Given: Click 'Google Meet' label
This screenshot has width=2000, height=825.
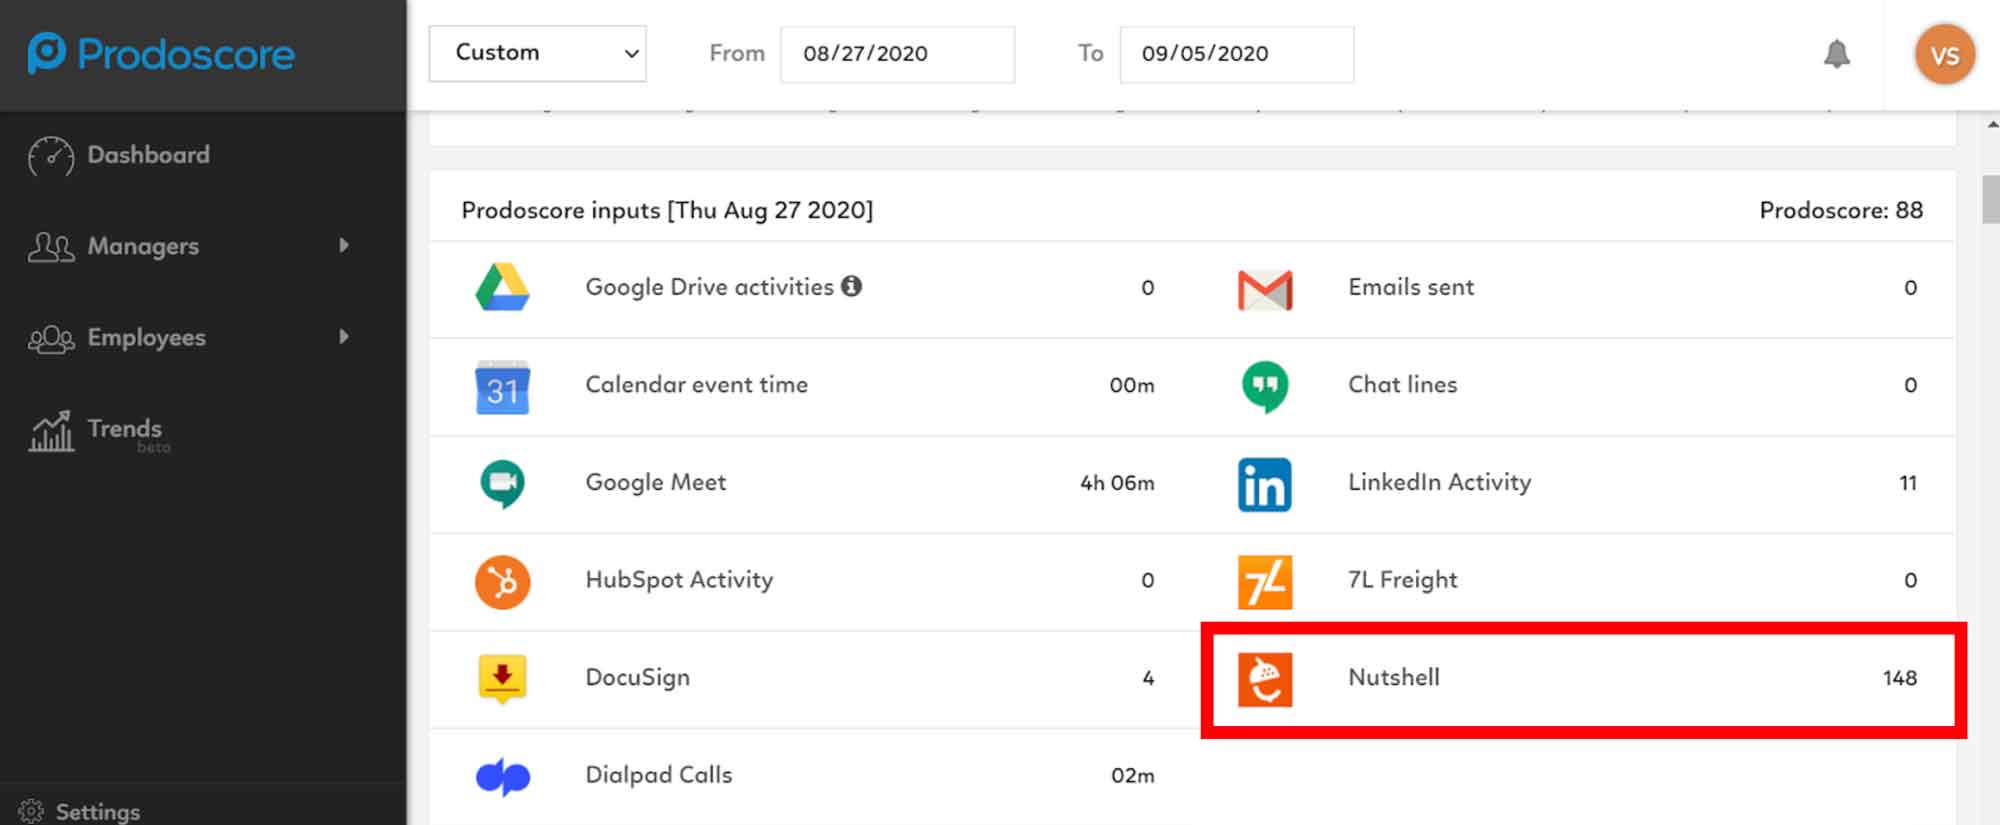Looking at the screenshot, I should point(655,482).
